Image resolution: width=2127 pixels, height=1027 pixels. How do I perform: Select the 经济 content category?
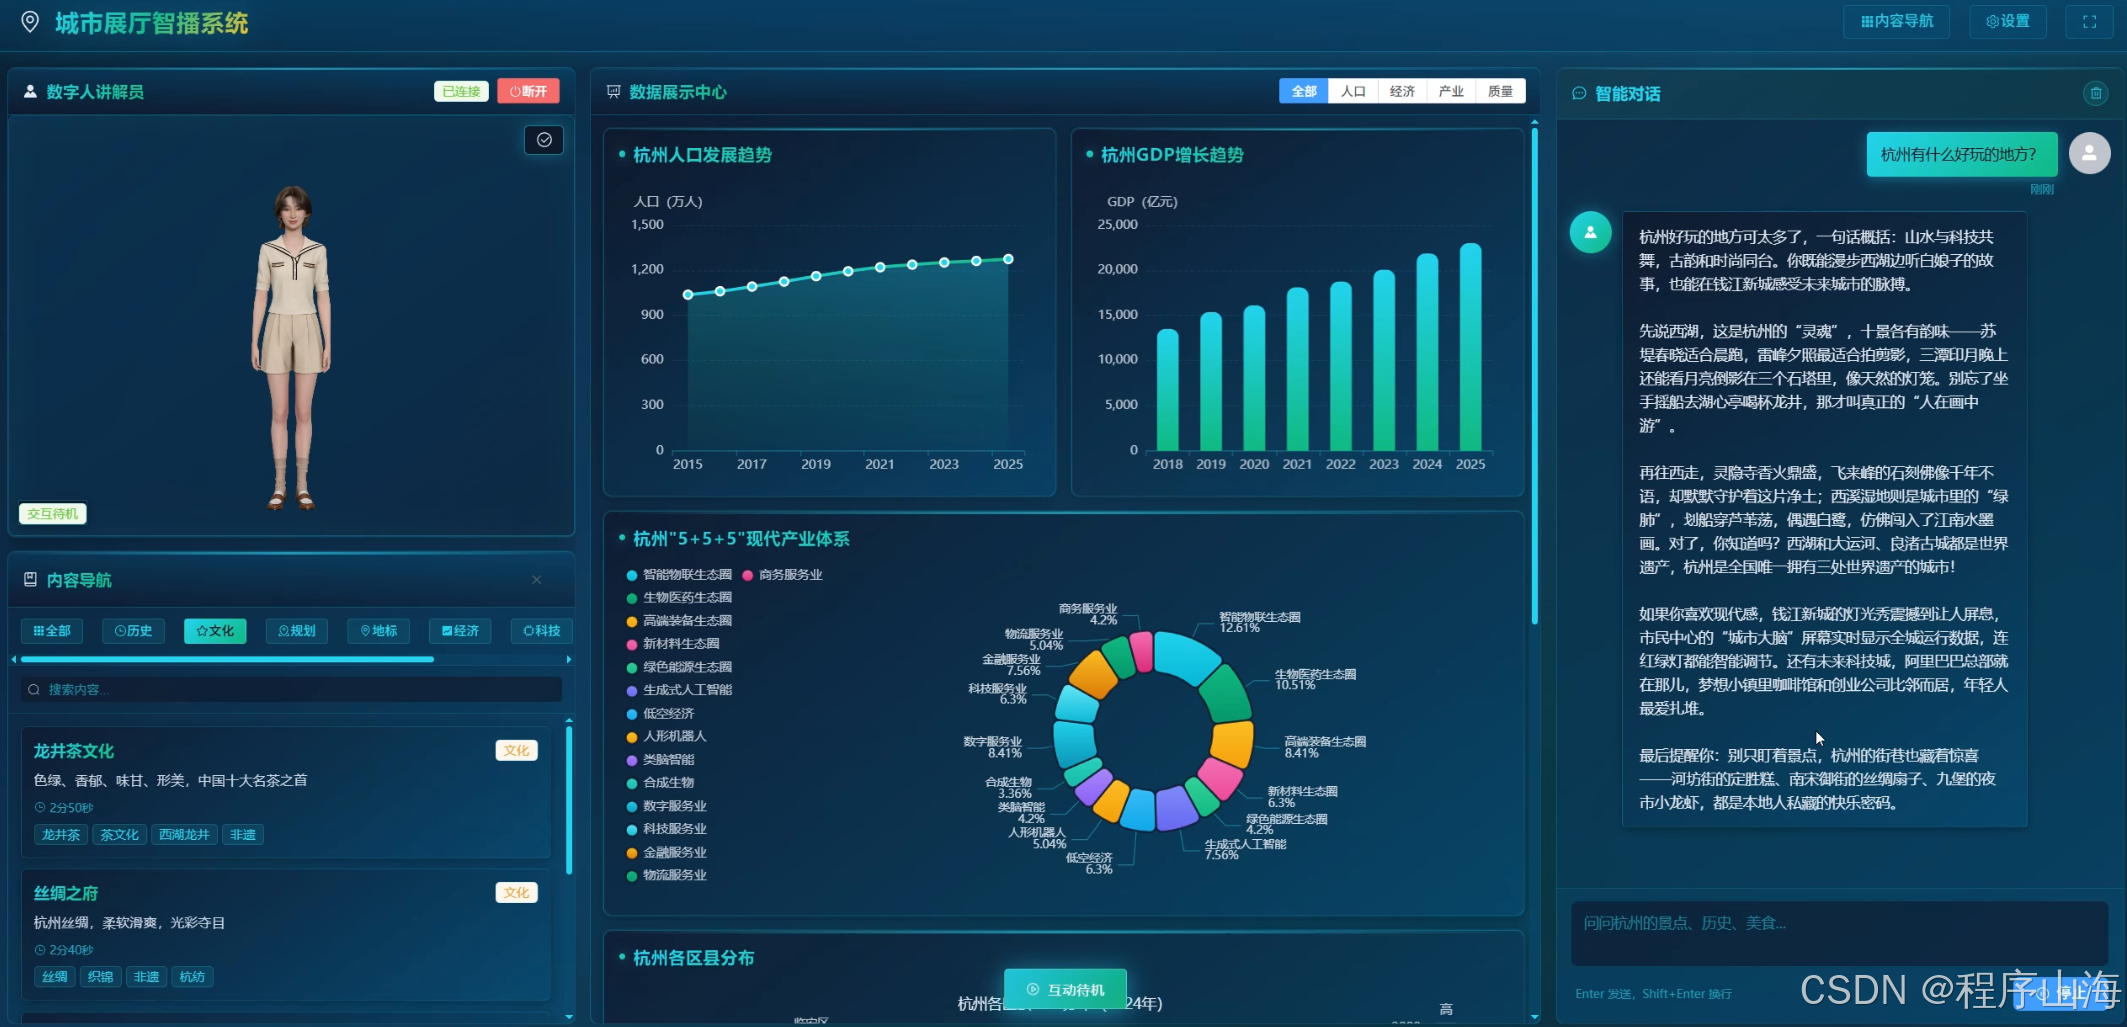[x=460, y=631]
